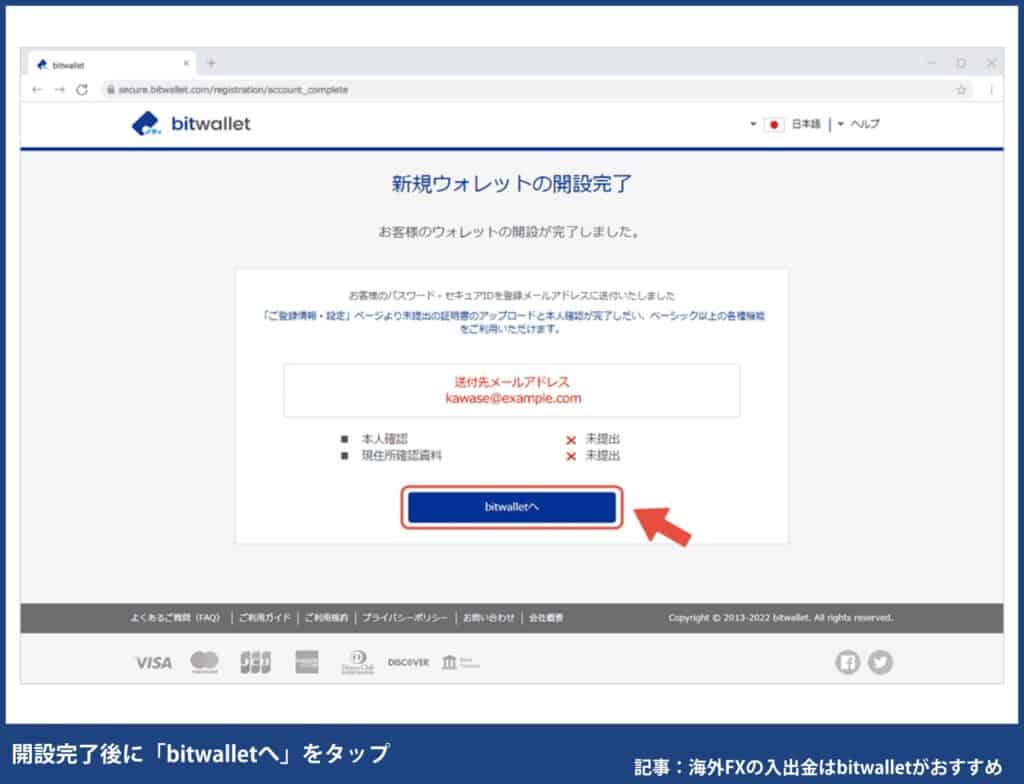Open browser menu three-dot icon

(991, 90)
